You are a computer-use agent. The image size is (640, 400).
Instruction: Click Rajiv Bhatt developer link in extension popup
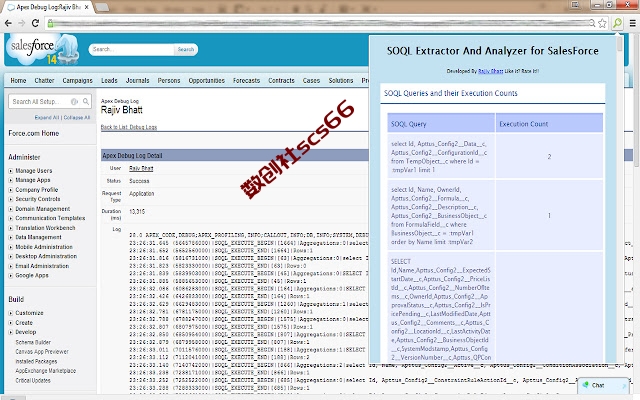tap(491, 71)
